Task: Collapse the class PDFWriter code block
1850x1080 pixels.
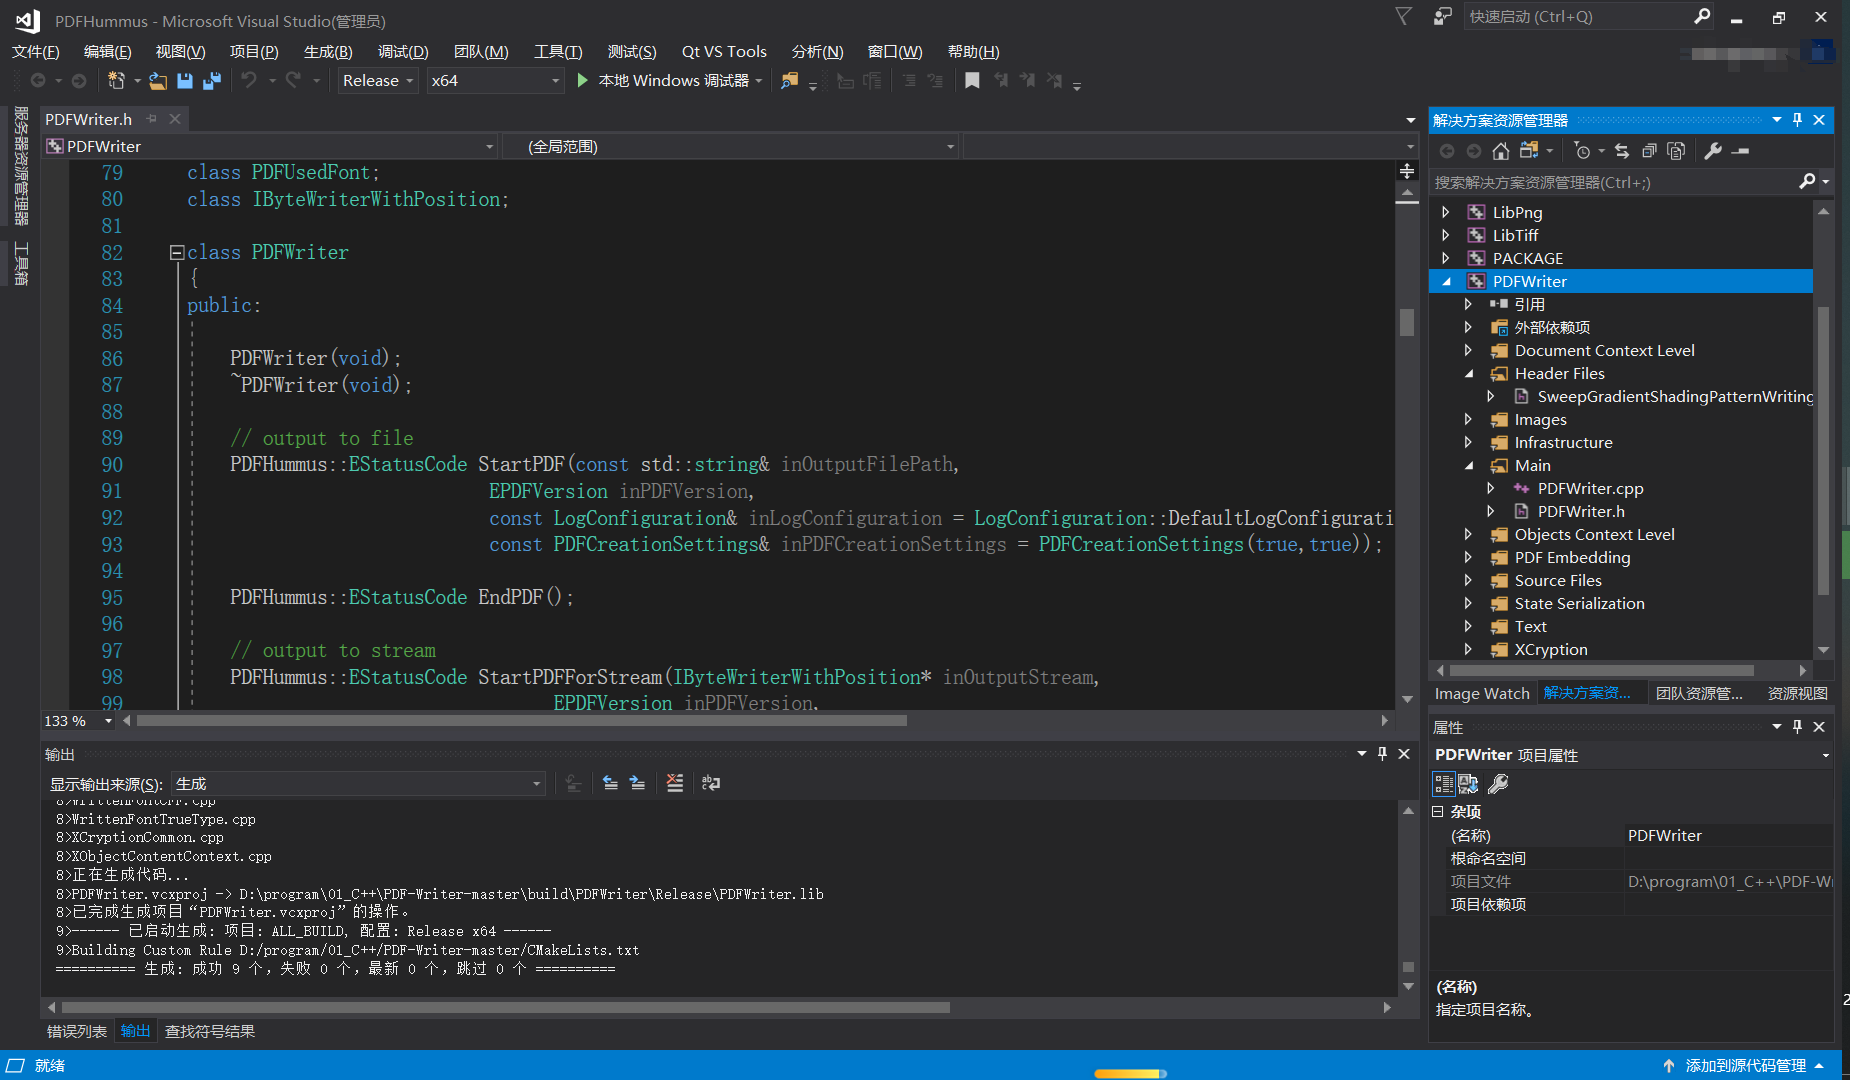Action: [177, 253]
